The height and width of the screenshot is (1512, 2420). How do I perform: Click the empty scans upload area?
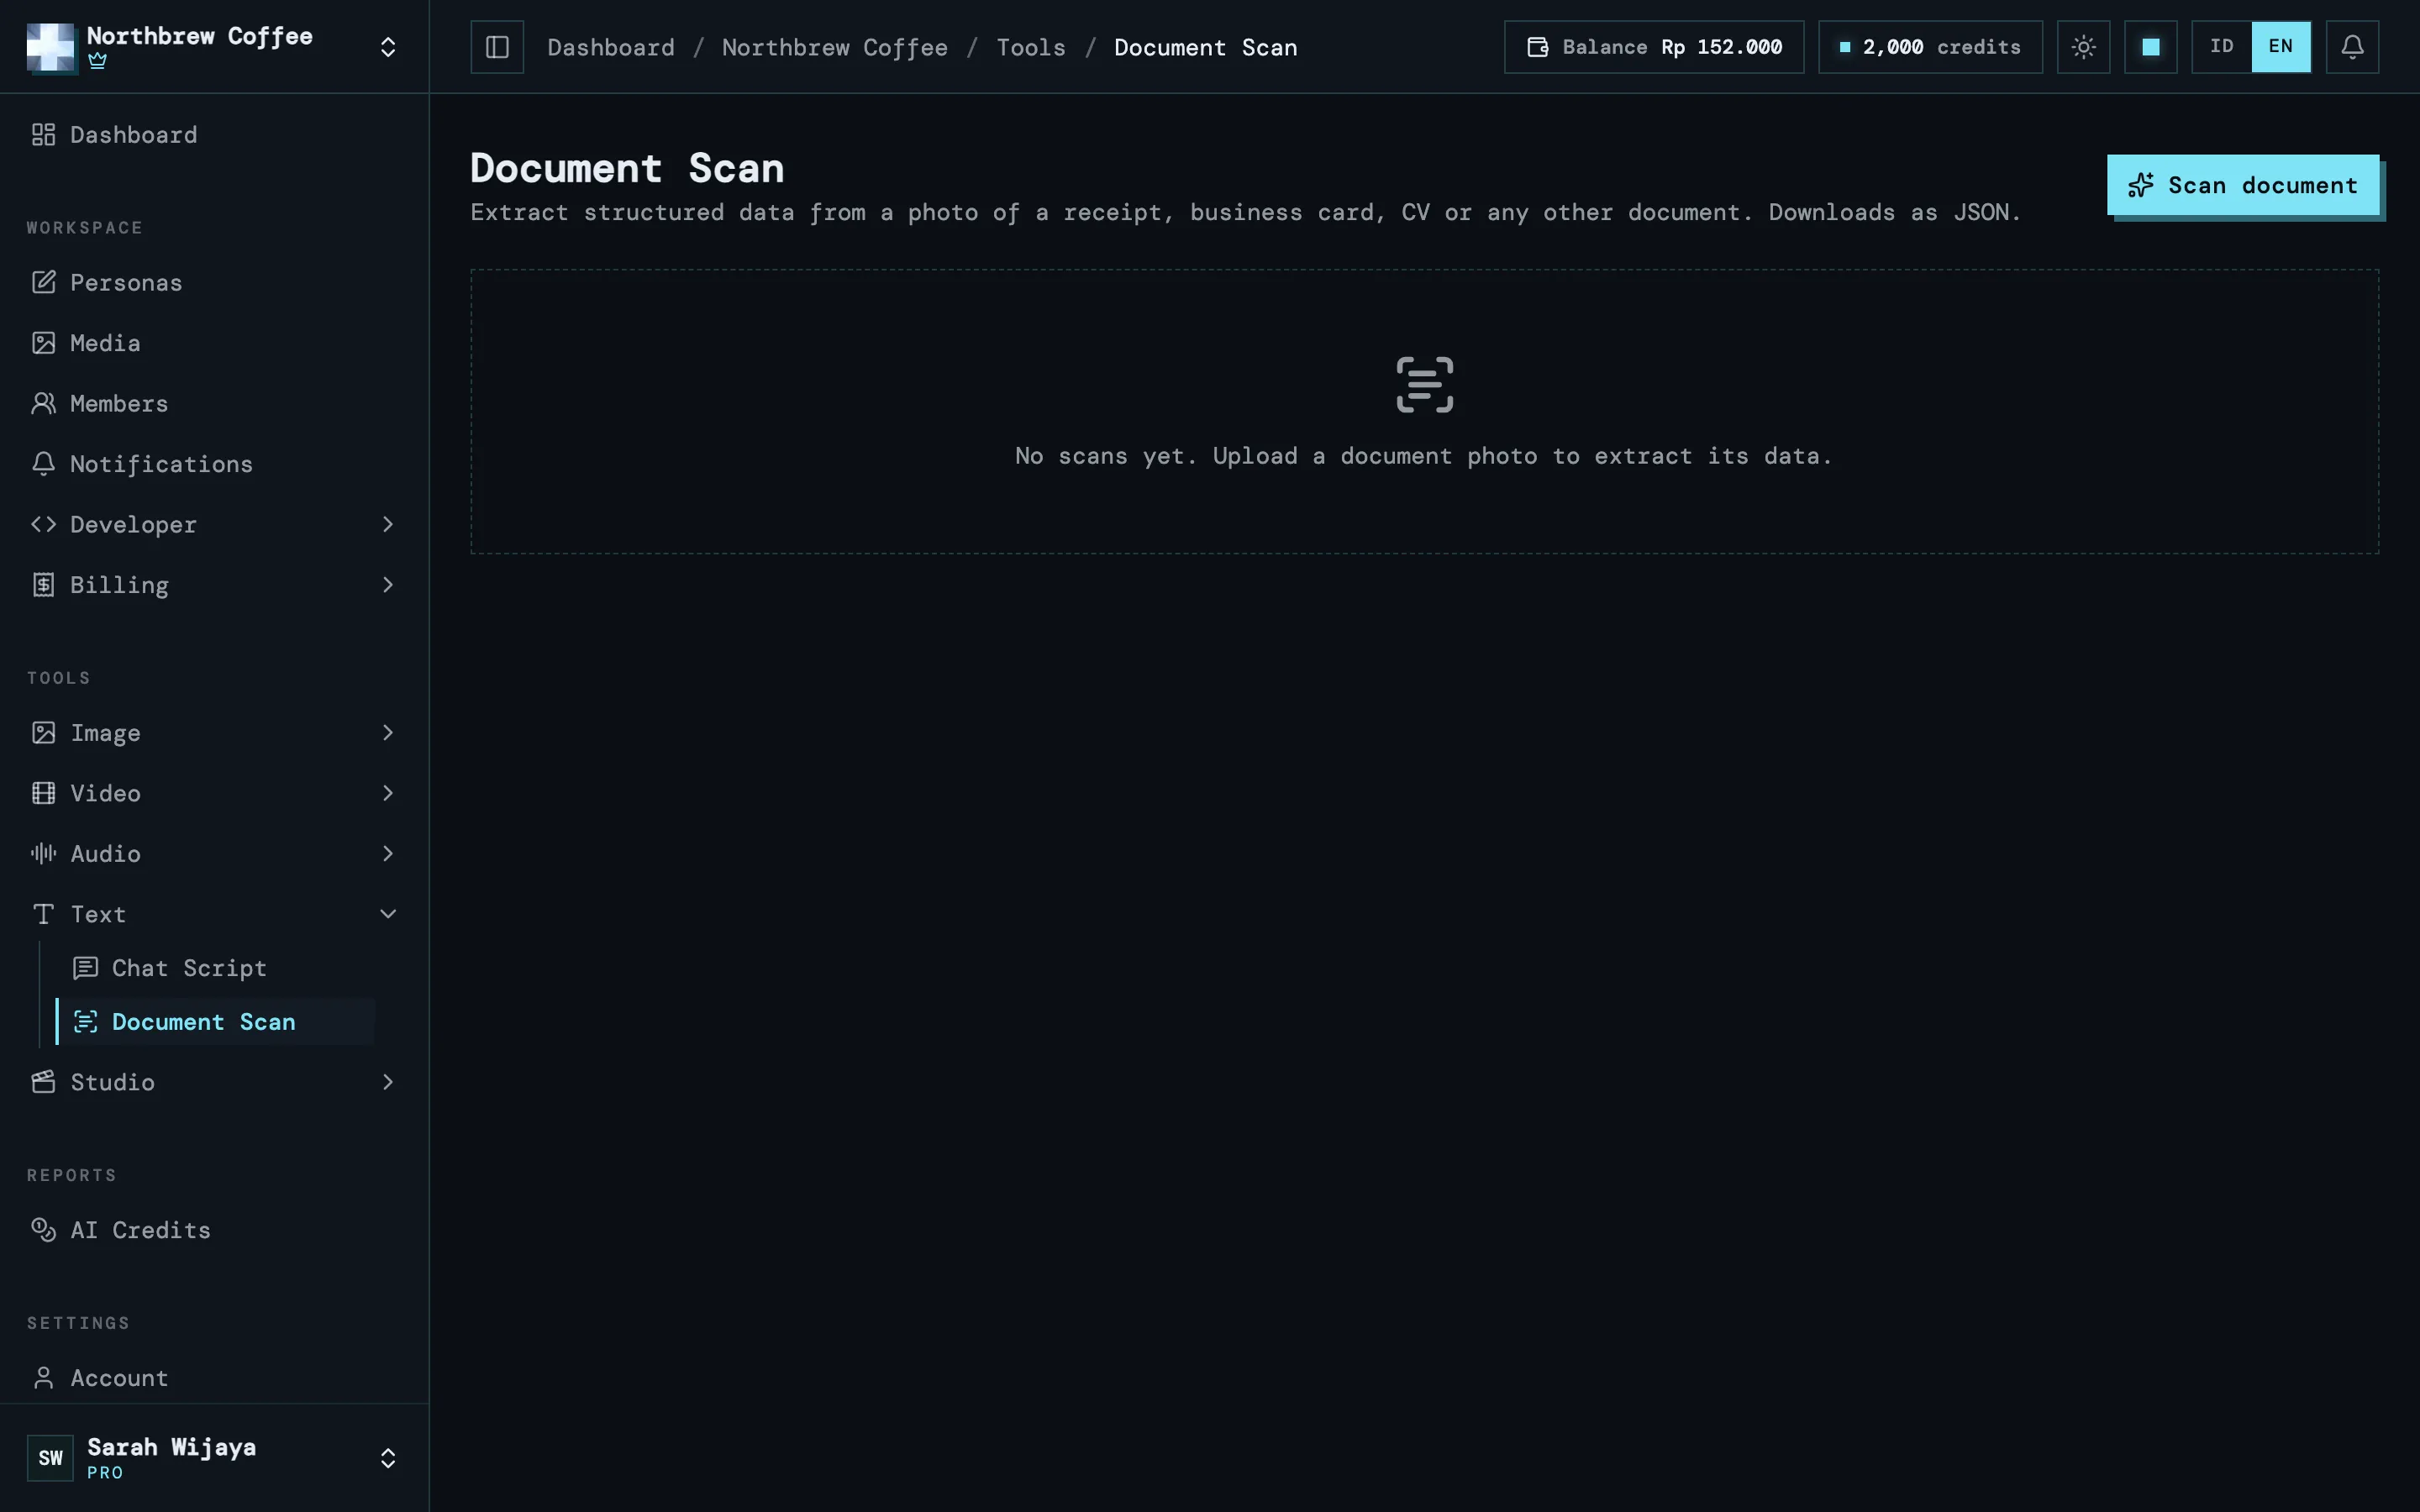tap(1424, 411)
